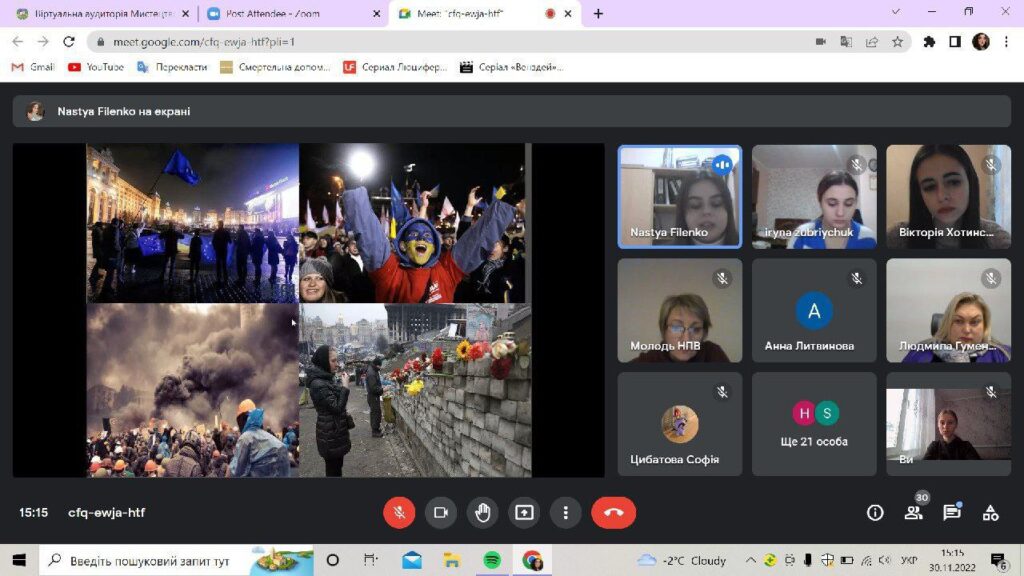
Task: Expand the hidden system tray icons chevron
Action: pyautogui.click(x=751, y=560)
